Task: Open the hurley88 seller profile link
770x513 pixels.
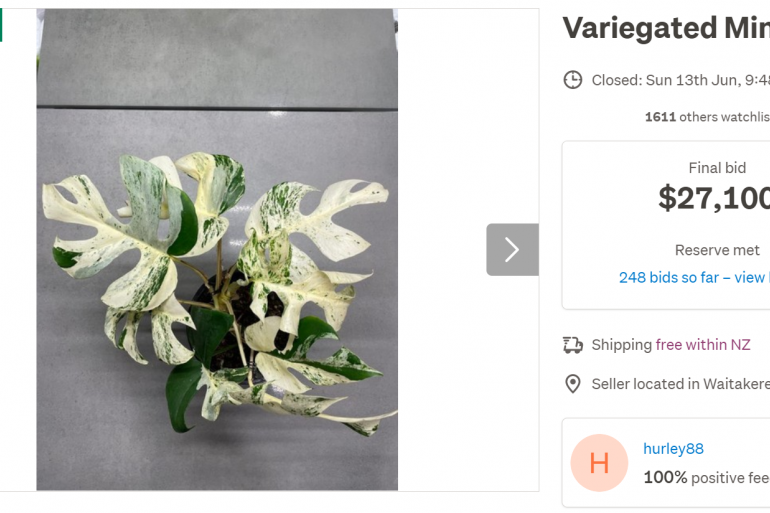Action: [673, 449]
